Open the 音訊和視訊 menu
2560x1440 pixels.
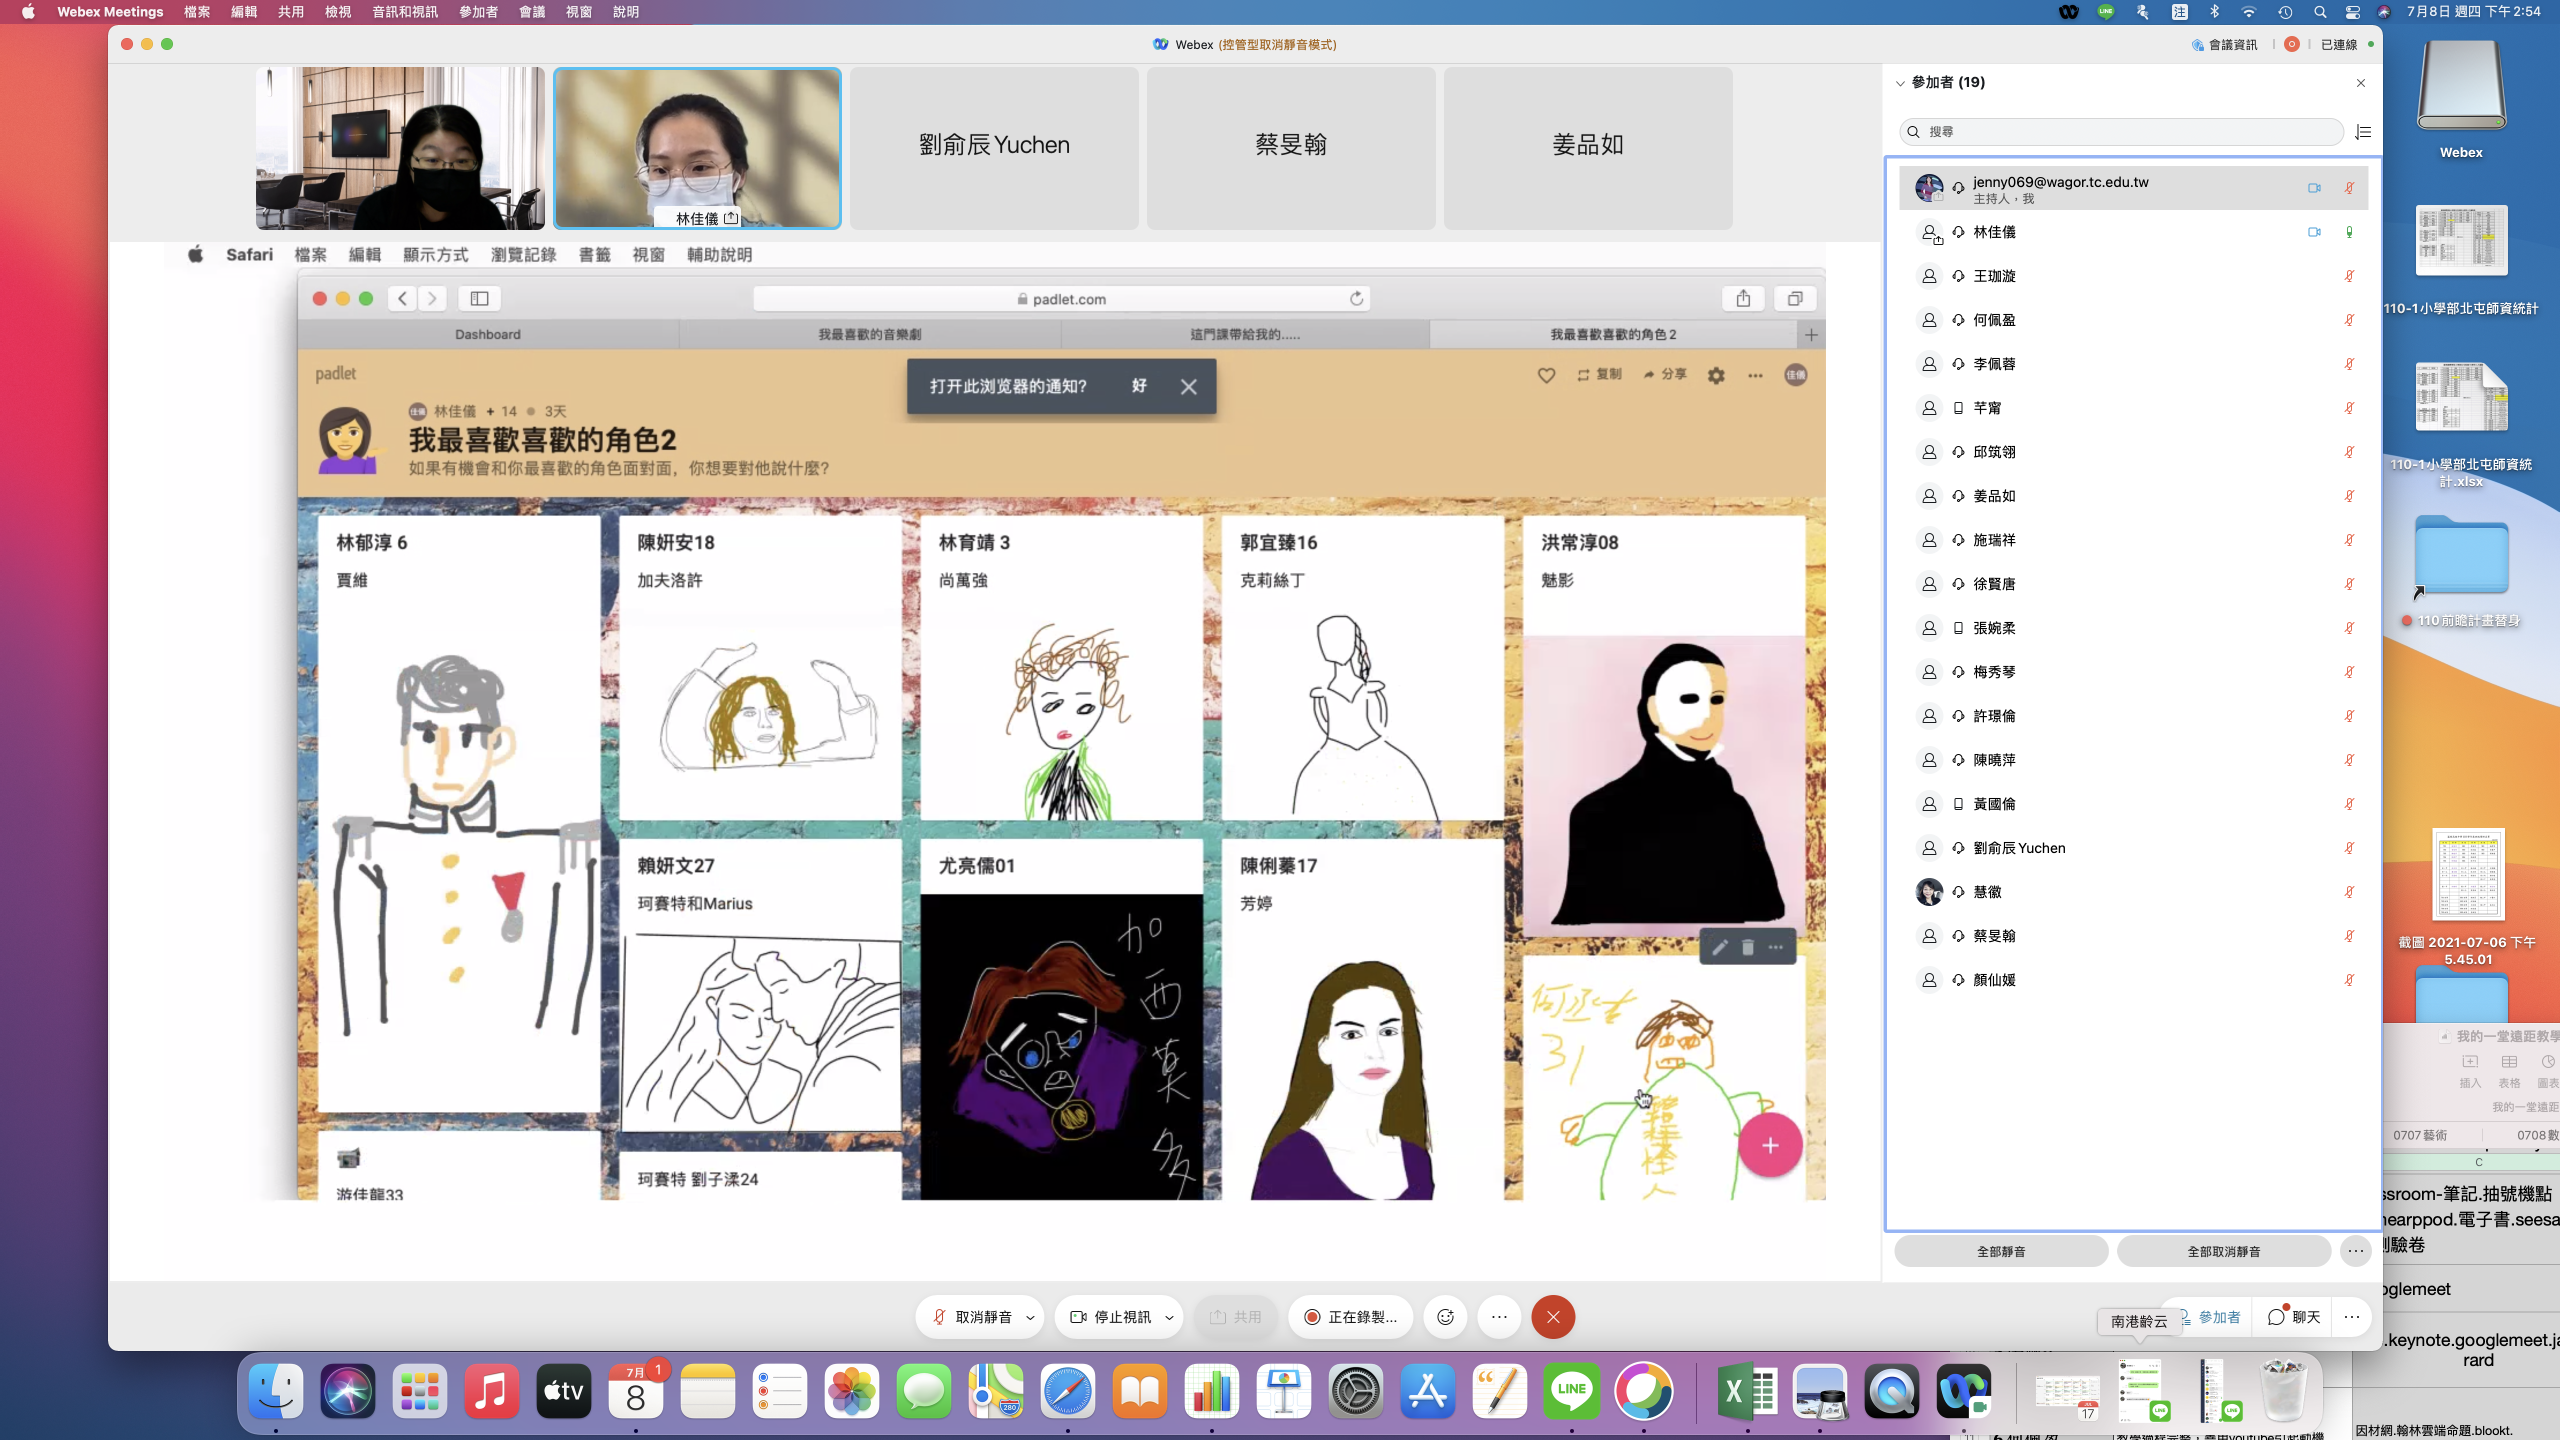click(404, 12)
